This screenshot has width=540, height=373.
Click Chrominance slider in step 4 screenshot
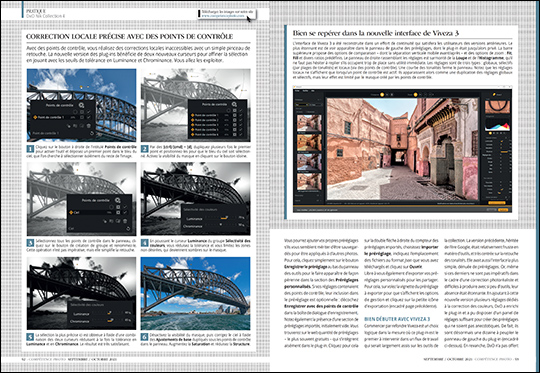pyautogui.click(x=220, y=226)
